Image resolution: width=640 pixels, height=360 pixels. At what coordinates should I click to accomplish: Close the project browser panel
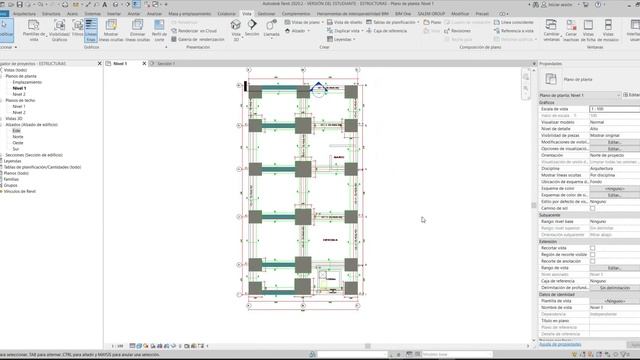pos(100,64)
